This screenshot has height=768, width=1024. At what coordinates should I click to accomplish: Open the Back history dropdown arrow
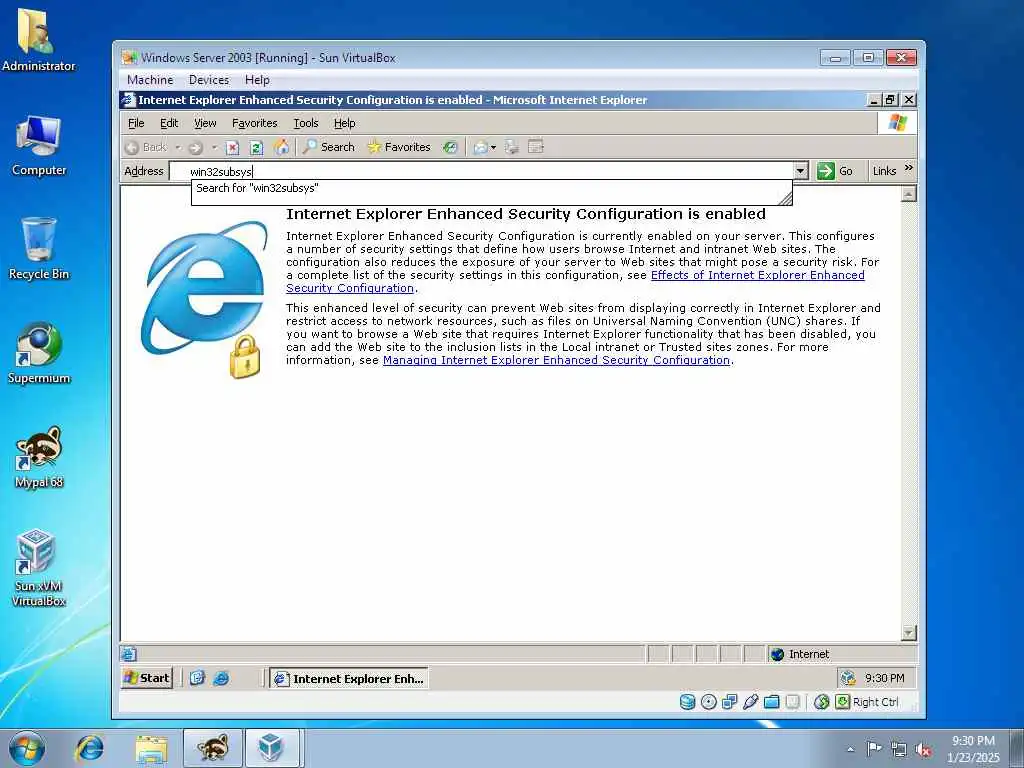click(x=178, y=148)
